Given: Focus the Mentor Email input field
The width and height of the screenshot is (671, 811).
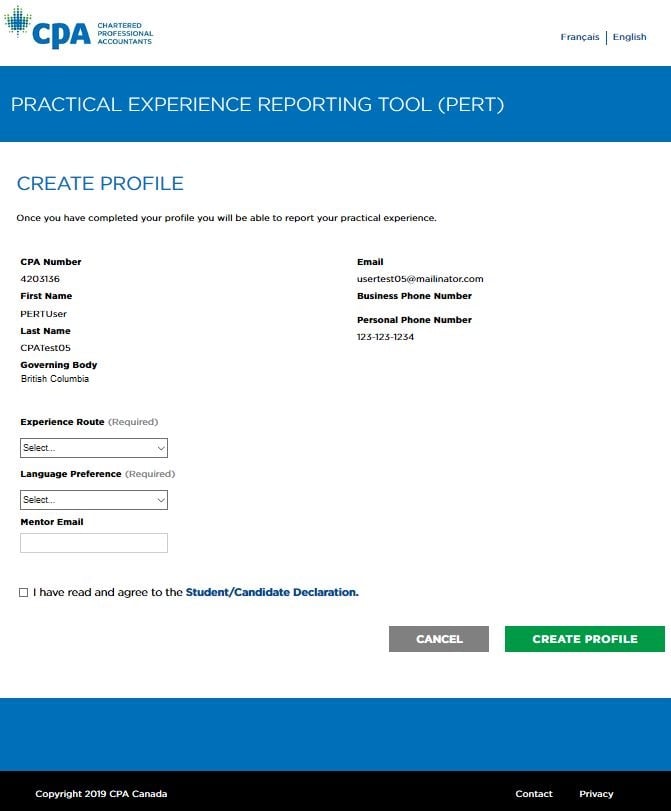Looking at the screenshot, I should (94, 543).
